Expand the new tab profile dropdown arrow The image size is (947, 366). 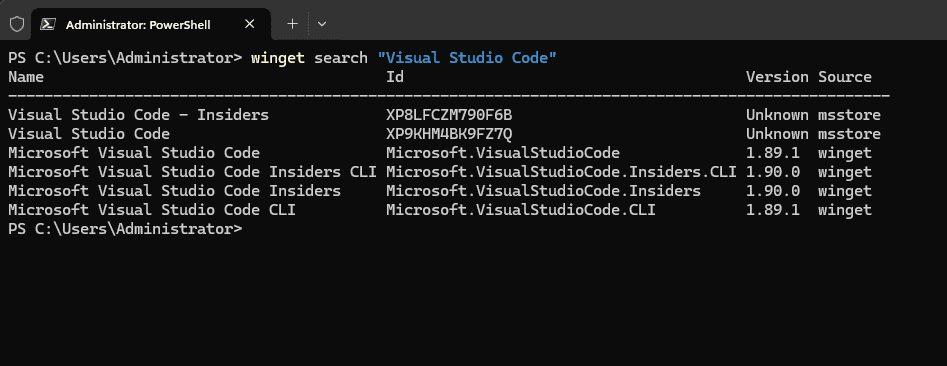pyautogui.click(x=322, y=24)
